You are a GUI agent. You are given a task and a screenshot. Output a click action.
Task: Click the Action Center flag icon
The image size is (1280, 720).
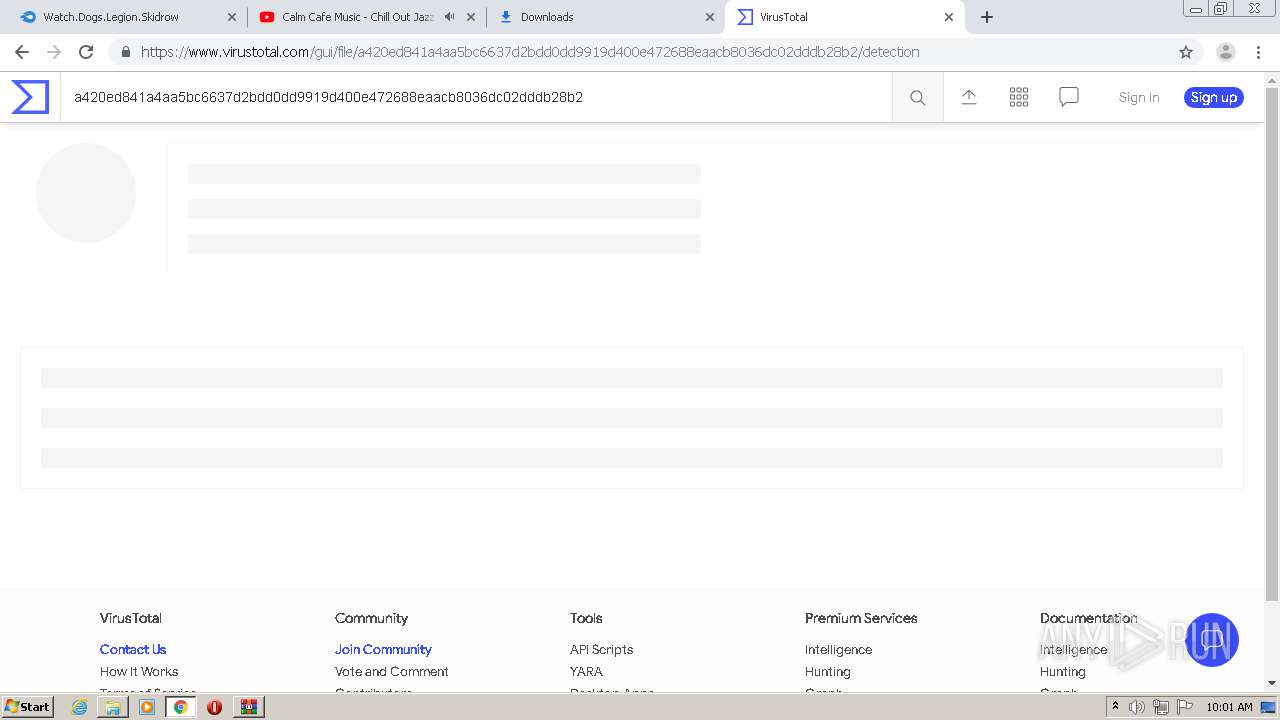(x=1185, y=707)
